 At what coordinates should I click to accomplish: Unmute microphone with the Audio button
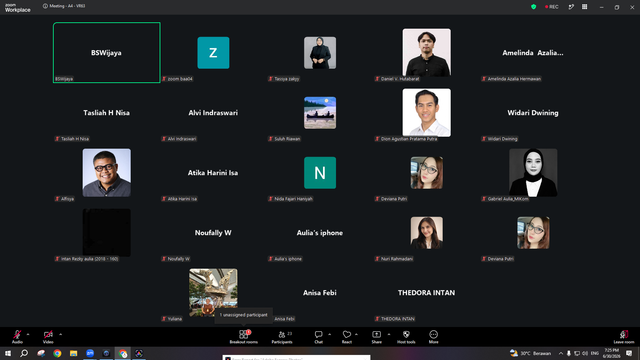point(17,337)
